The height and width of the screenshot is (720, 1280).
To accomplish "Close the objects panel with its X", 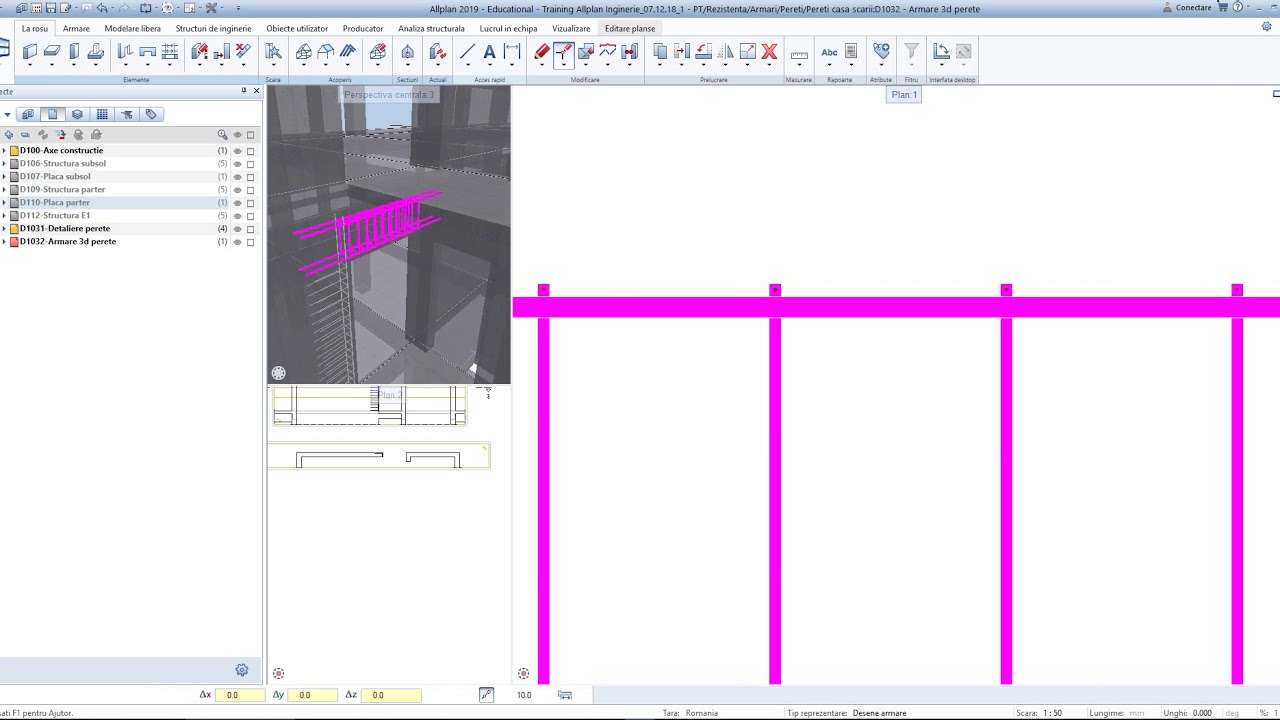I will click(x=256, y=91).
